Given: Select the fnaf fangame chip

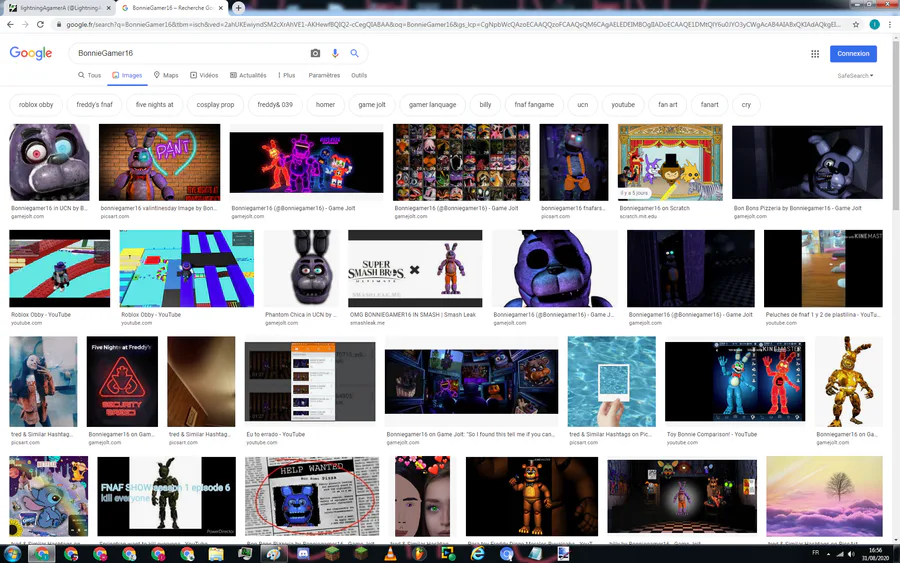Looking at the screenshot, I should (534, 104).
